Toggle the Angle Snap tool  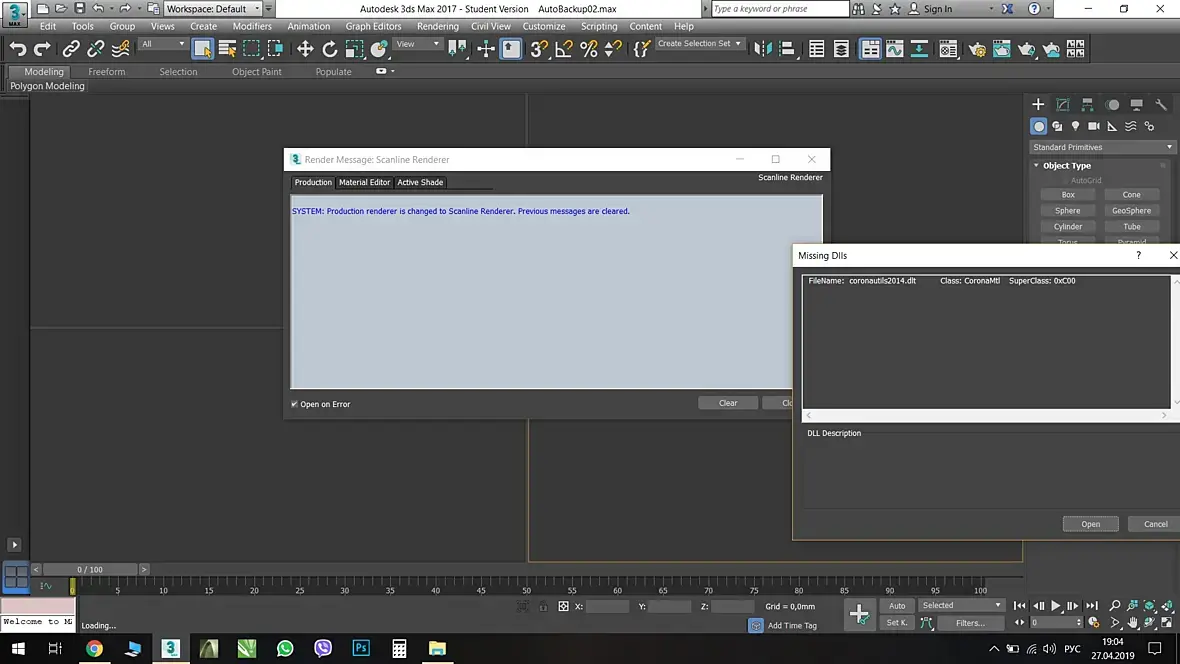[x=564, y=49]
